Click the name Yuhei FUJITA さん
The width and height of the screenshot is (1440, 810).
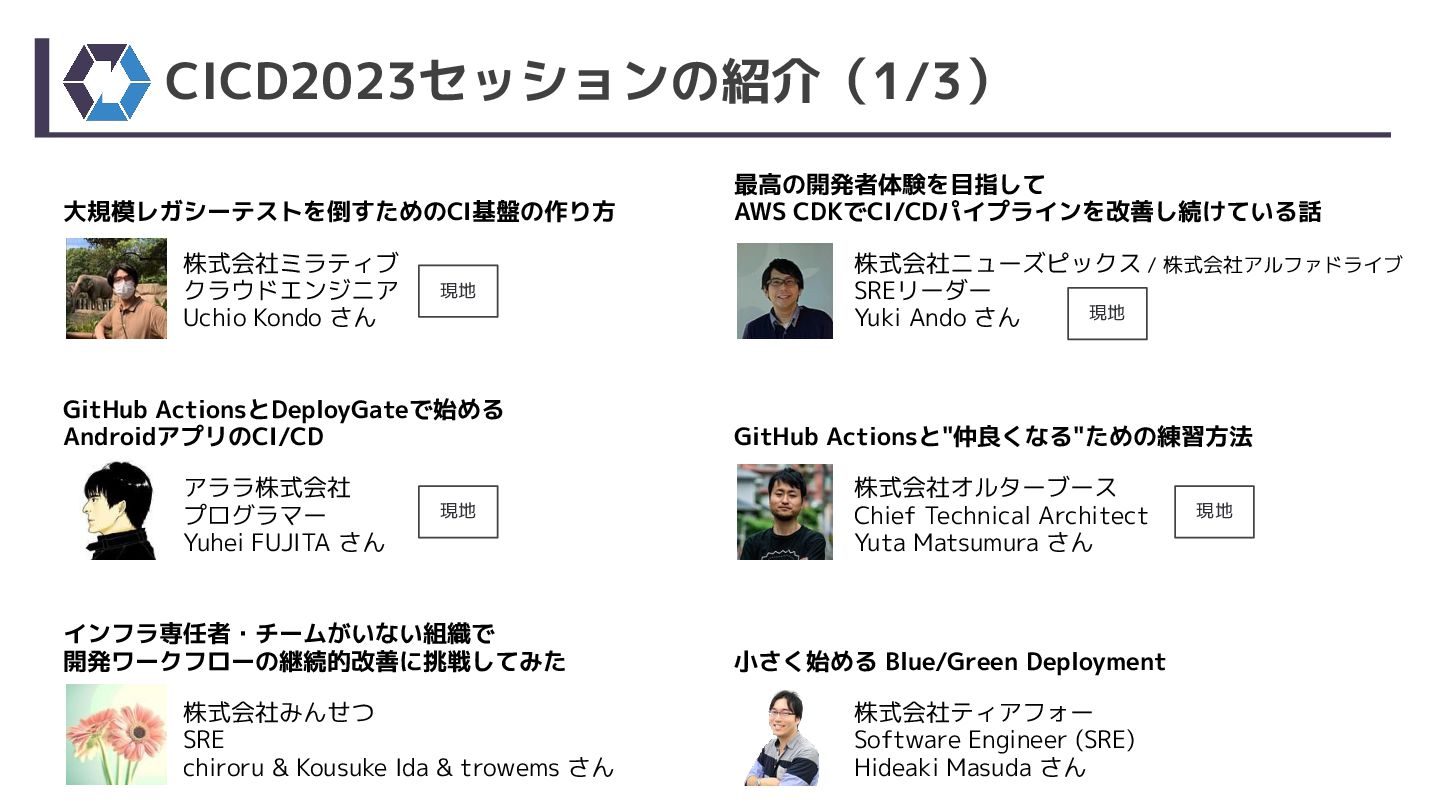click(284, 543)
